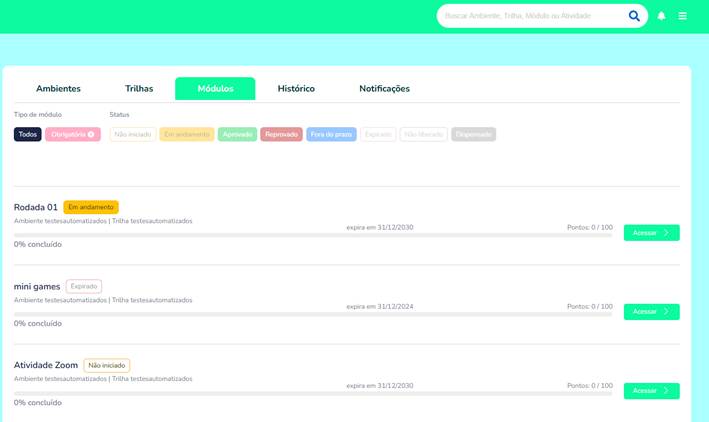
Task: Open the notifications bell icon
Action: pyautogui.click(x=661, y=16)
